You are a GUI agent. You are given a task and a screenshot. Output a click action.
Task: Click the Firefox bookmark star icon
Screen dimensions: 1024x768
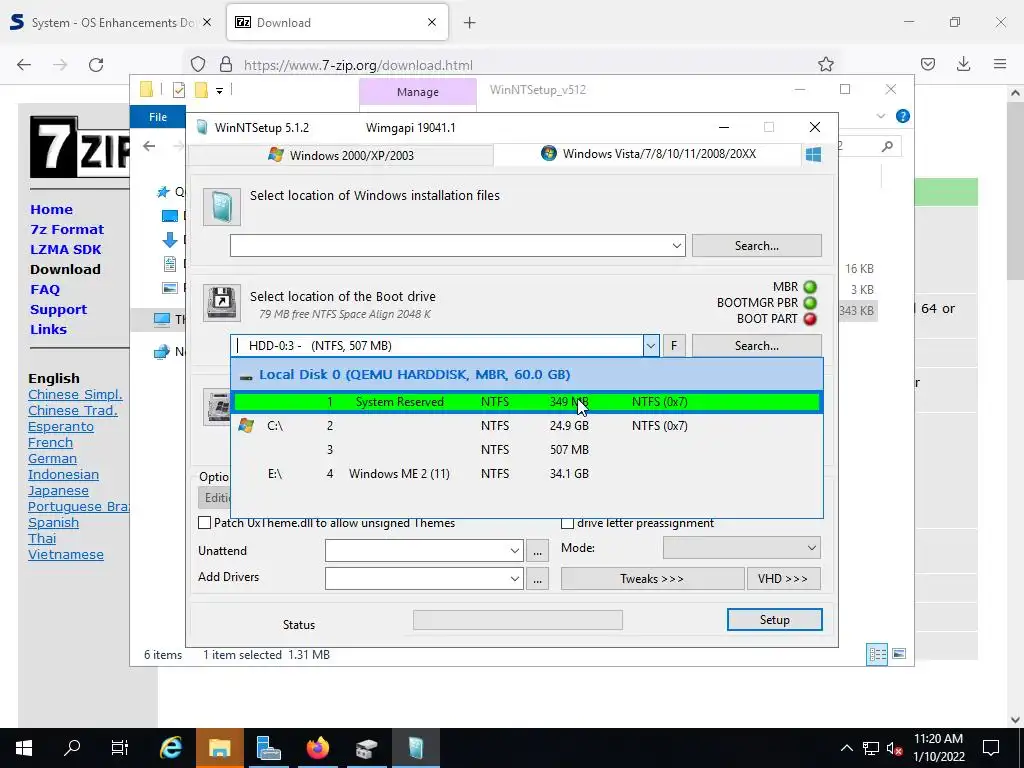click(x=825, y=64)
